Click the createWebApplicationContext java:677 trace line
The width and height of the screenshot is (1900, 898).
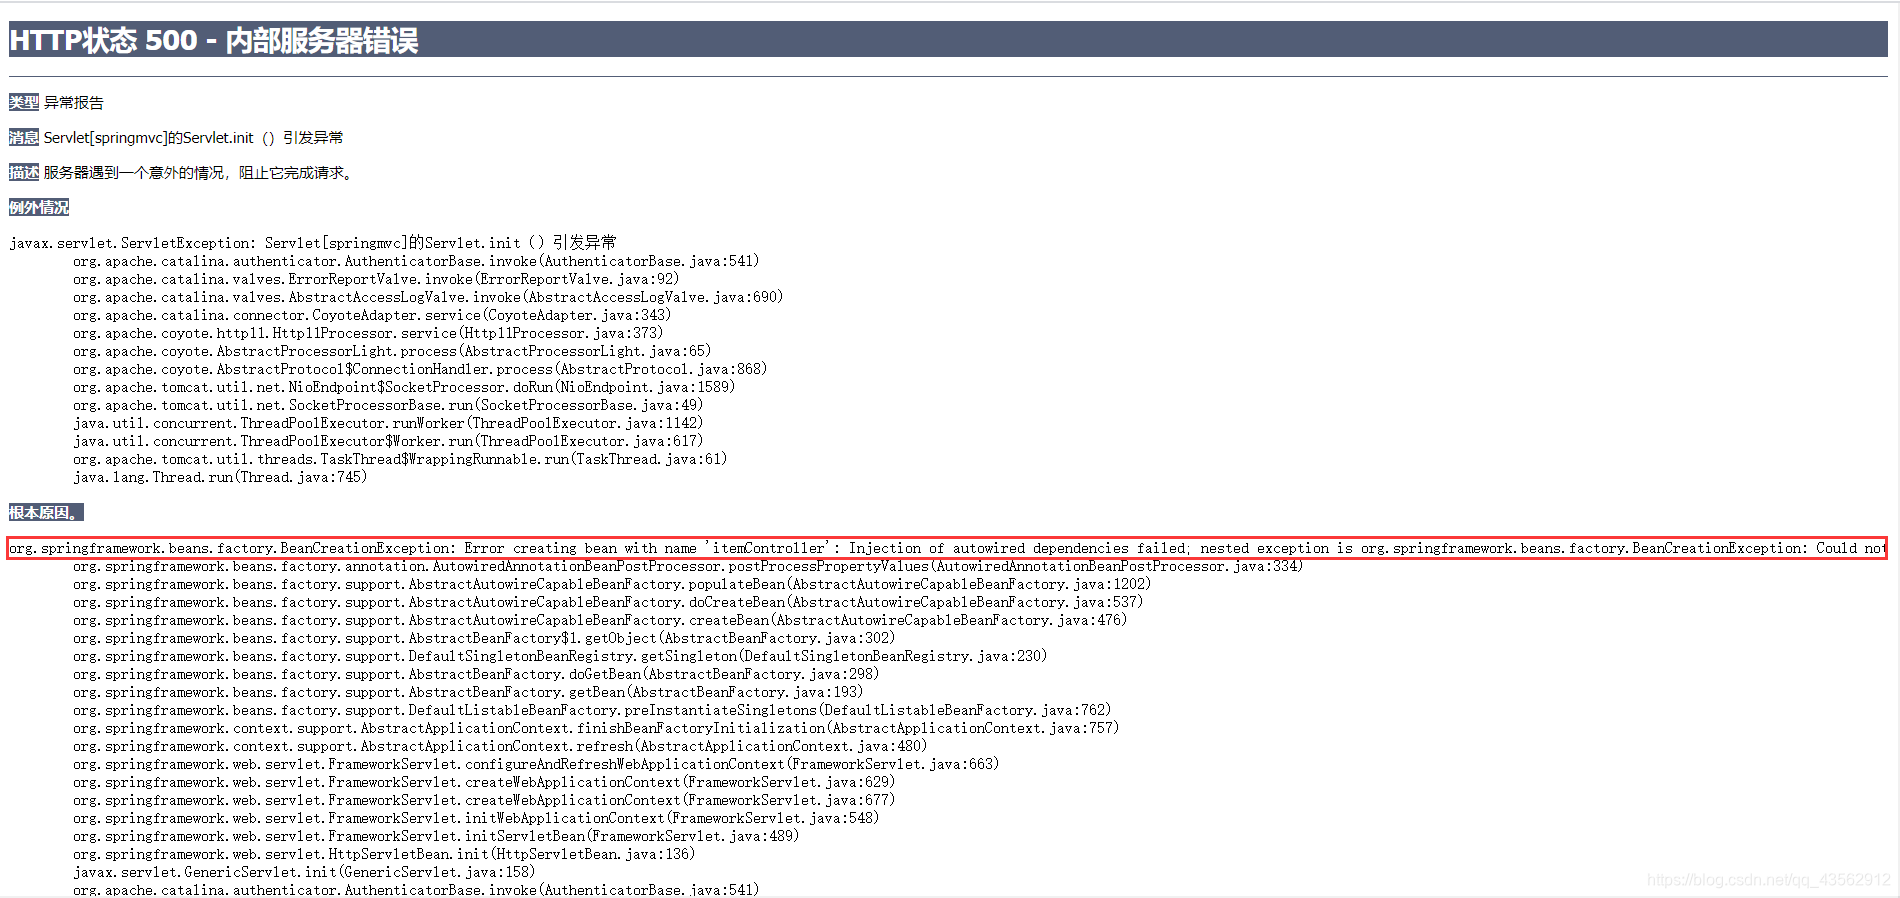click(484, 800)
